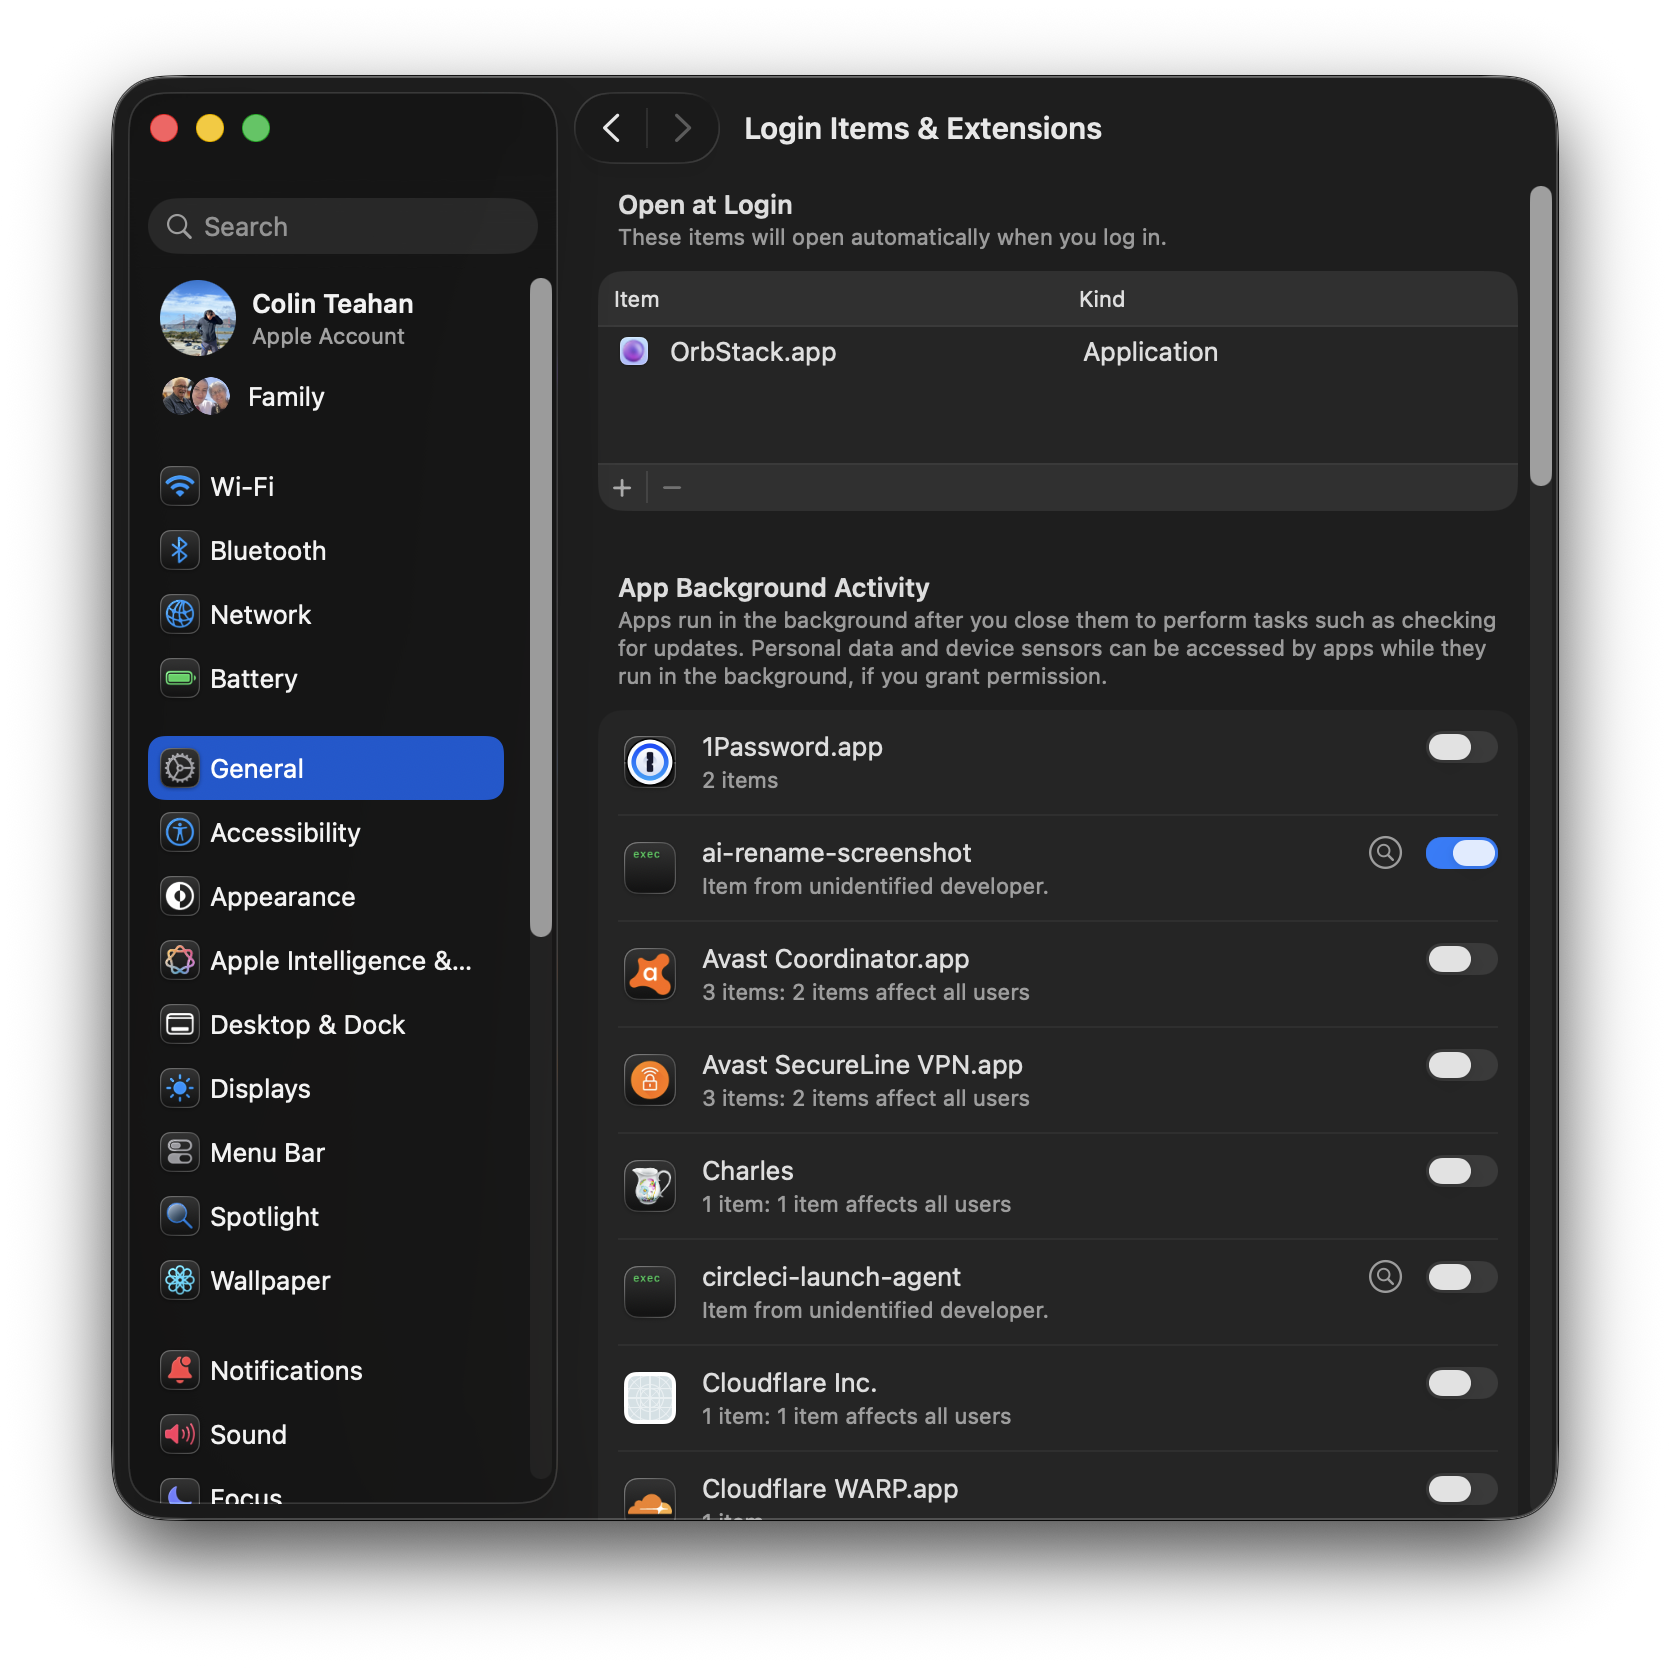
Task: Remove OrbStack.app using minus button
Action: tap(671, 487)
